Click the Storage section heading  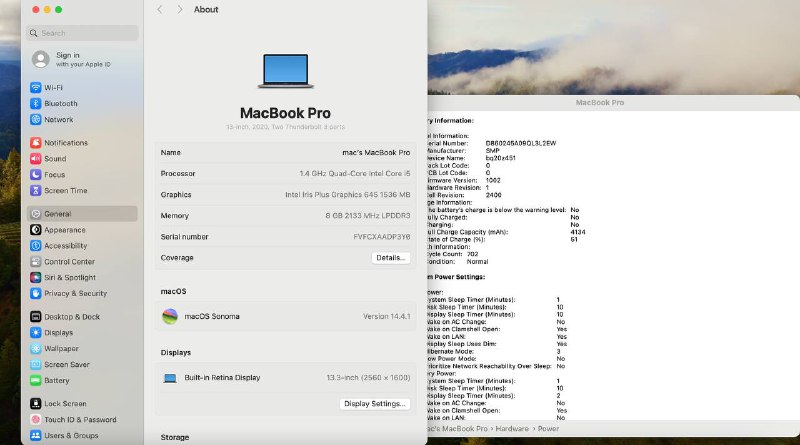click(175, 437)
